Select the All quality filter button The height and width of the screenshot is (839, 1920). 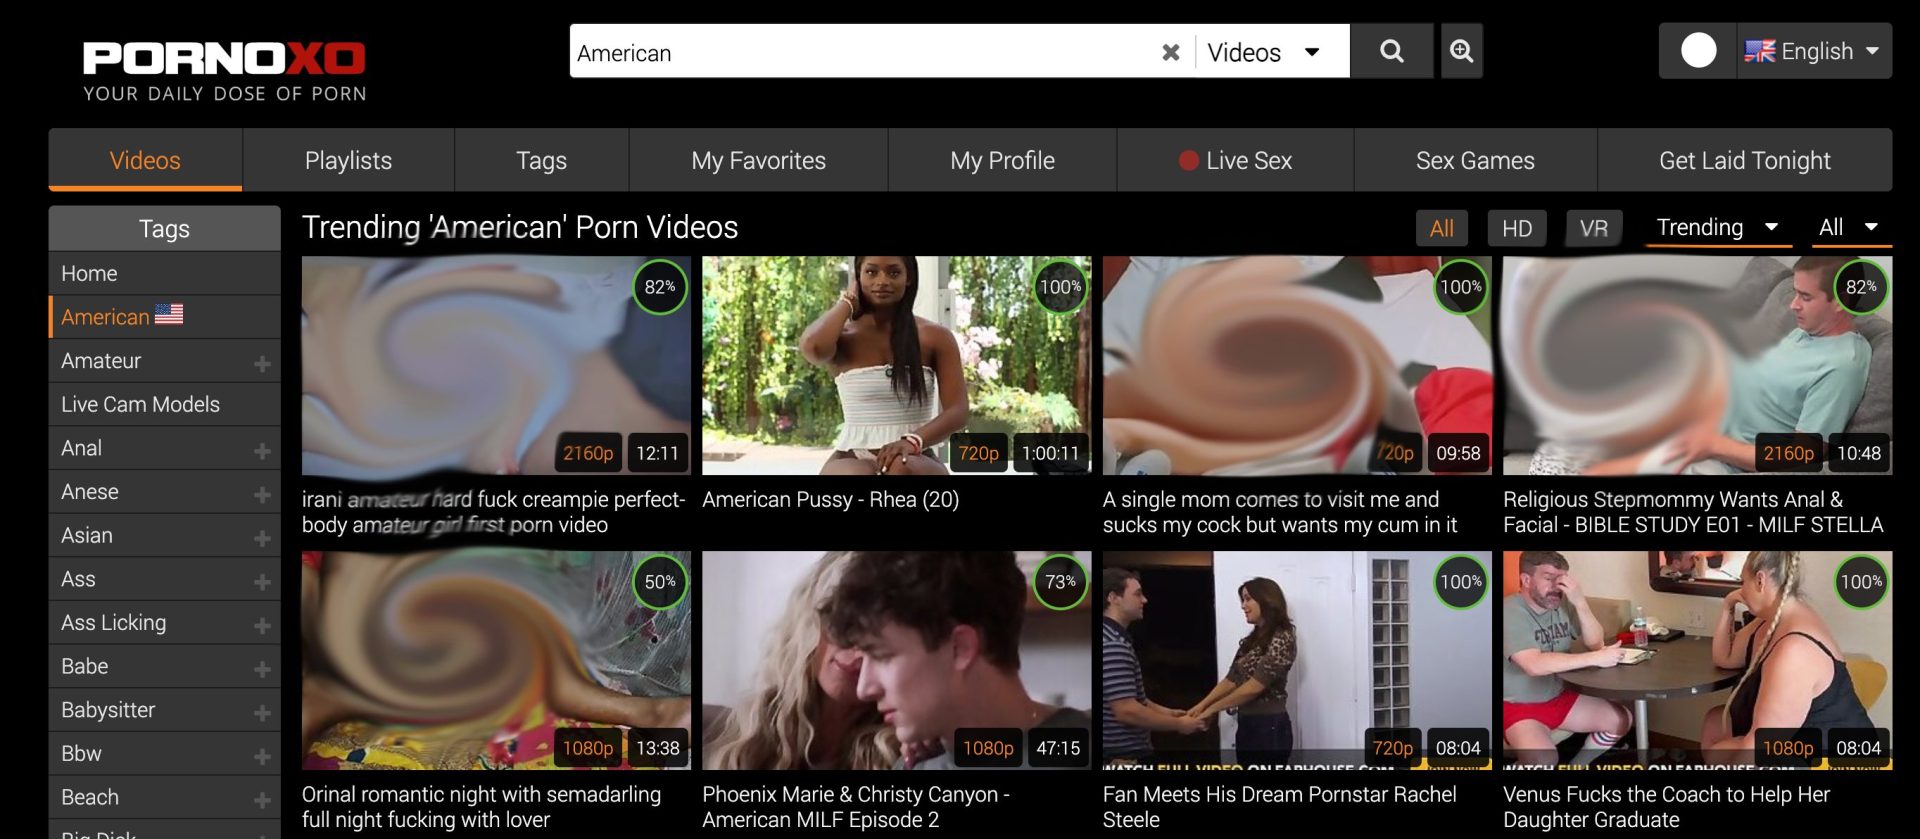(x=1442, y=228)
